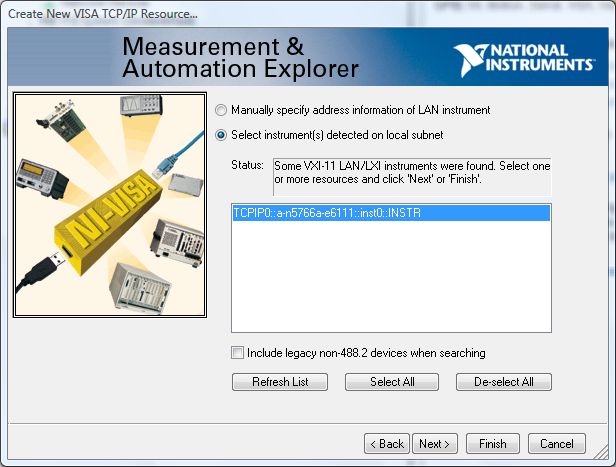This screenshot has width=616, height=467.
Task: Click De-select All to clear selection
Action: tap(504, 382)
